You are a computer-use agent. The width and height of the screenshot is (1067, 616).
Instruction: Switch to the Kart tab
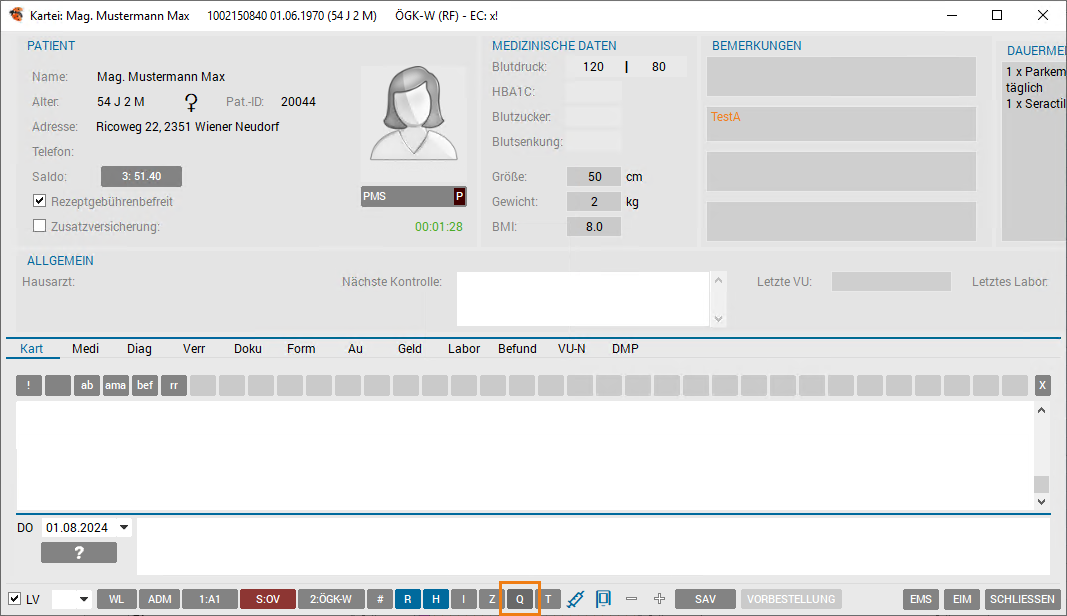[31, 348]
